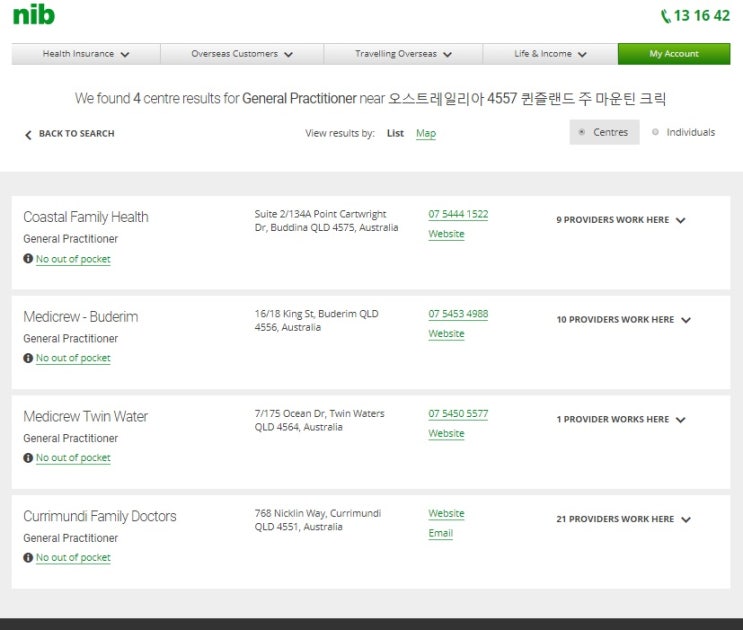Click the info icon under Coastal Family Health
The height and width of the screenshot is (630, 743).
[28, 259]
